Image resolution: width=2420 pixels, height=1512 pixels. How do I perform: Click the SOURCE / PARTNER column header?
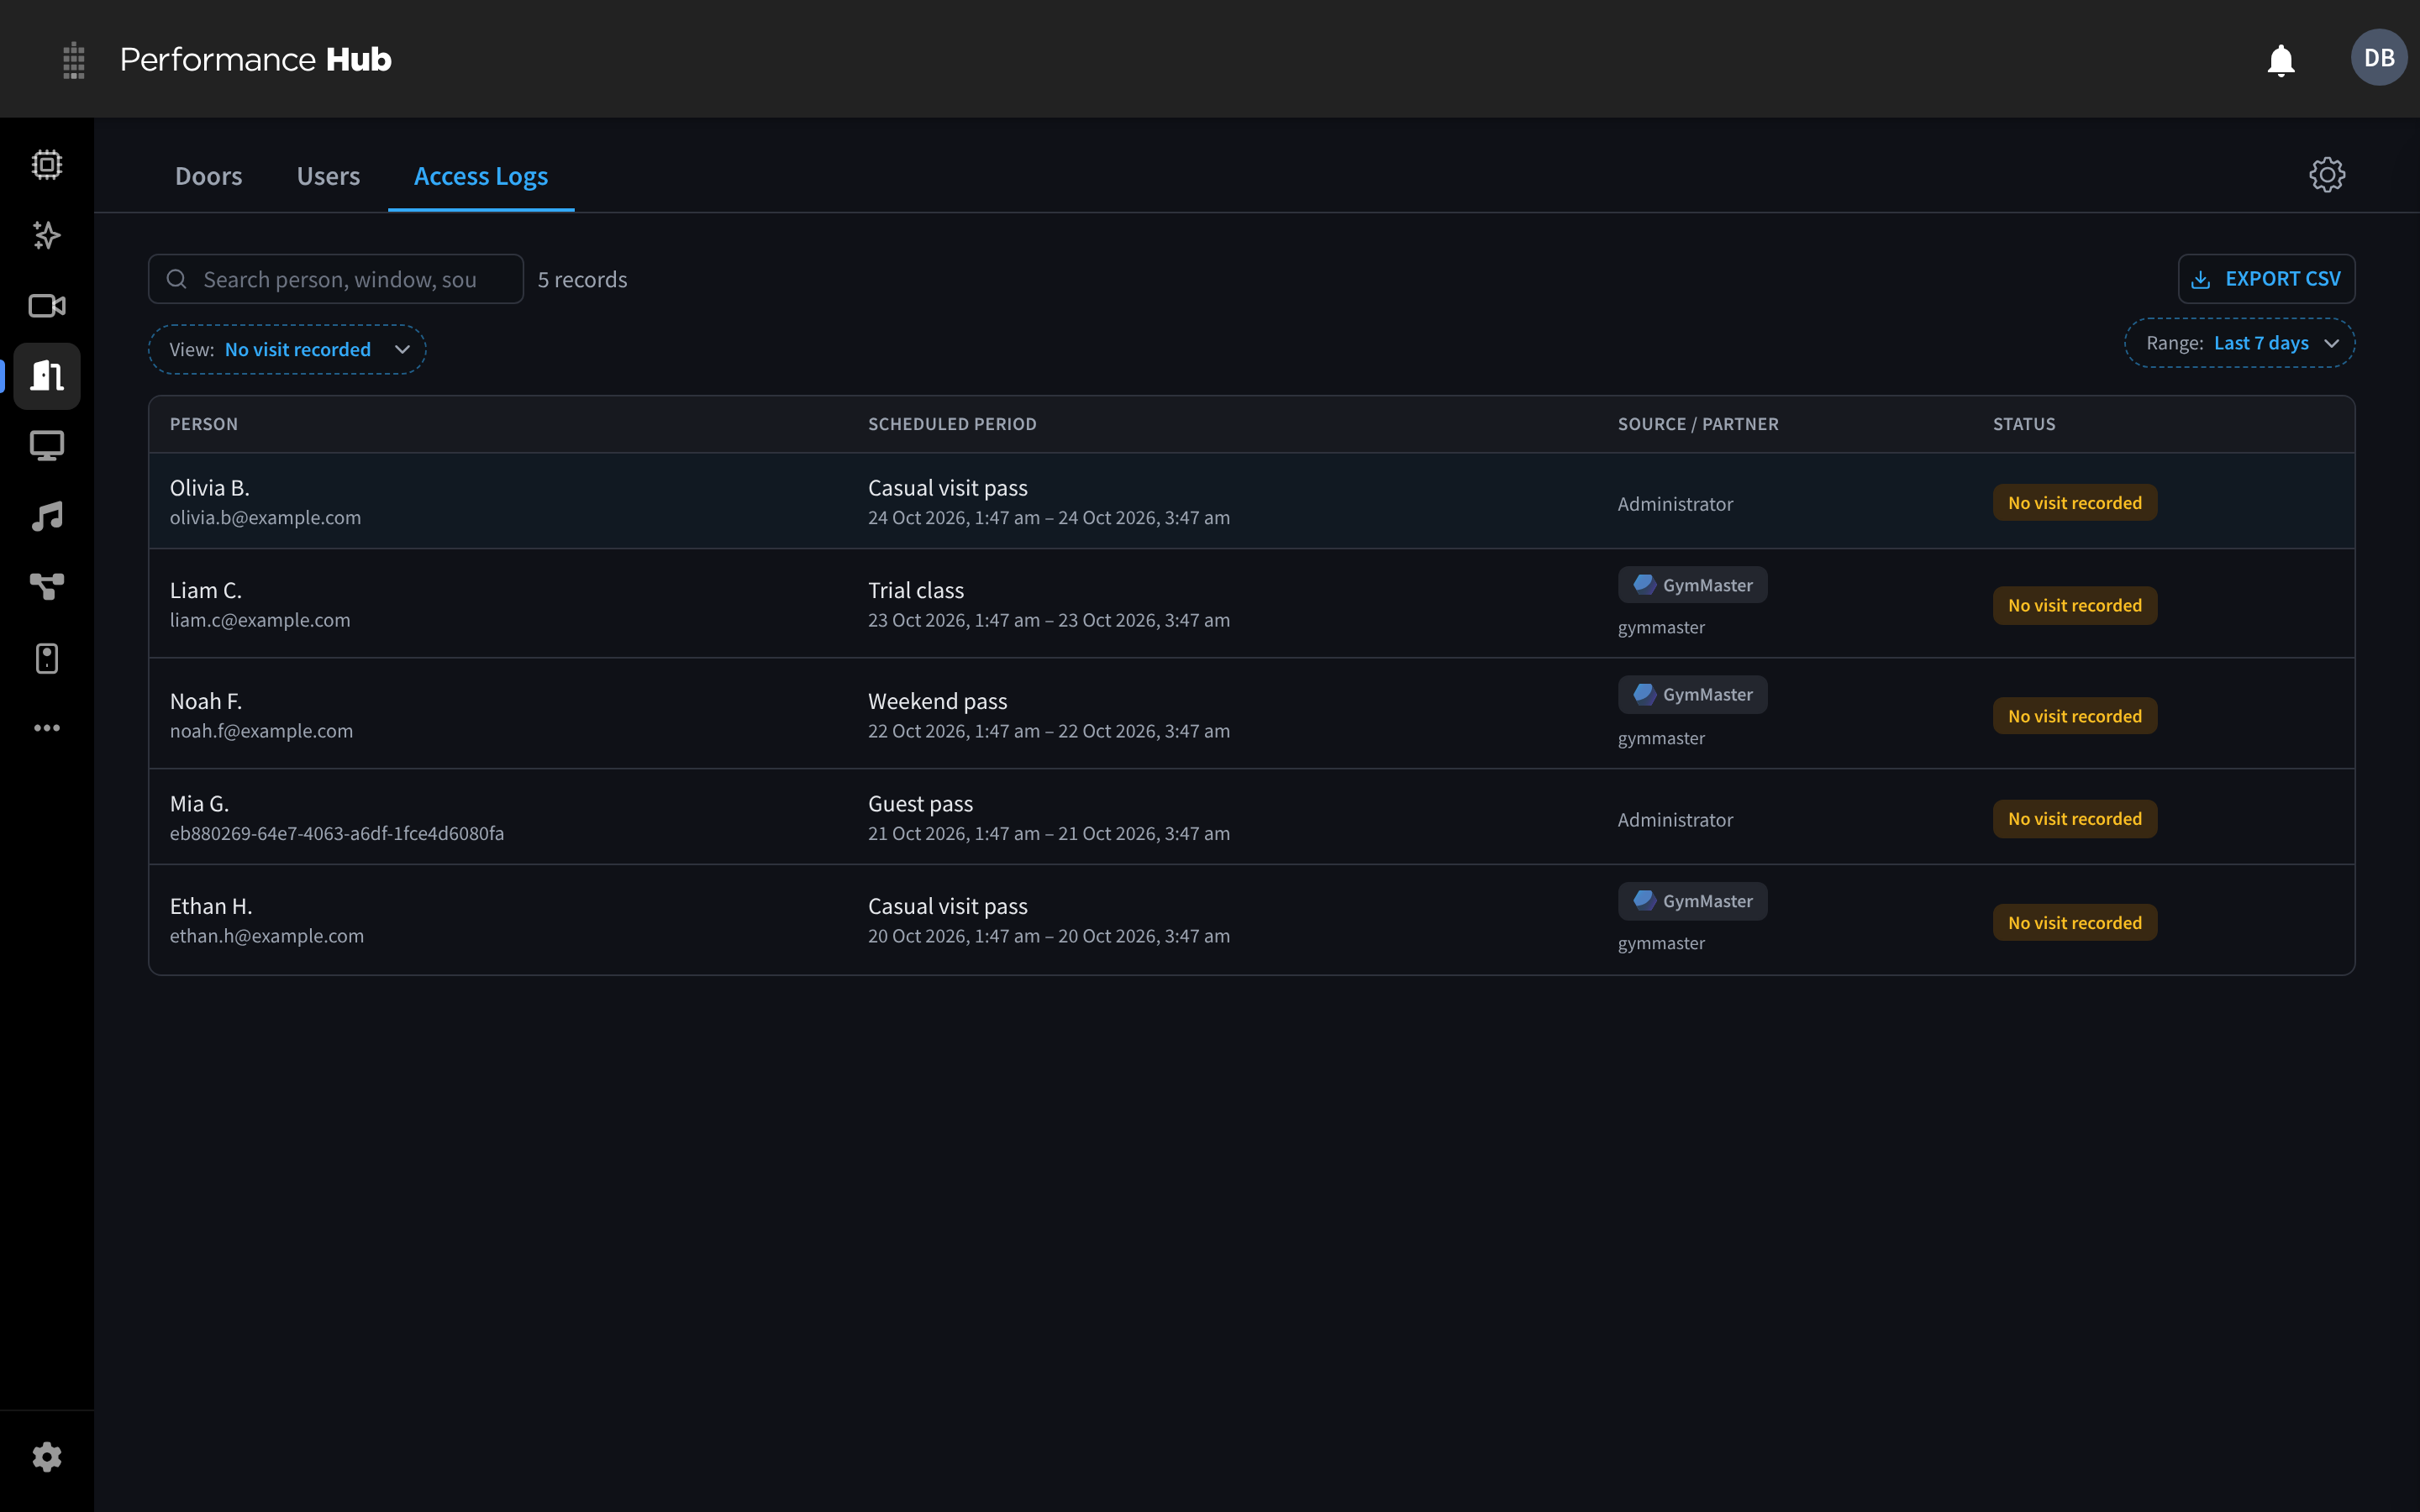[x=1698, y=424]
